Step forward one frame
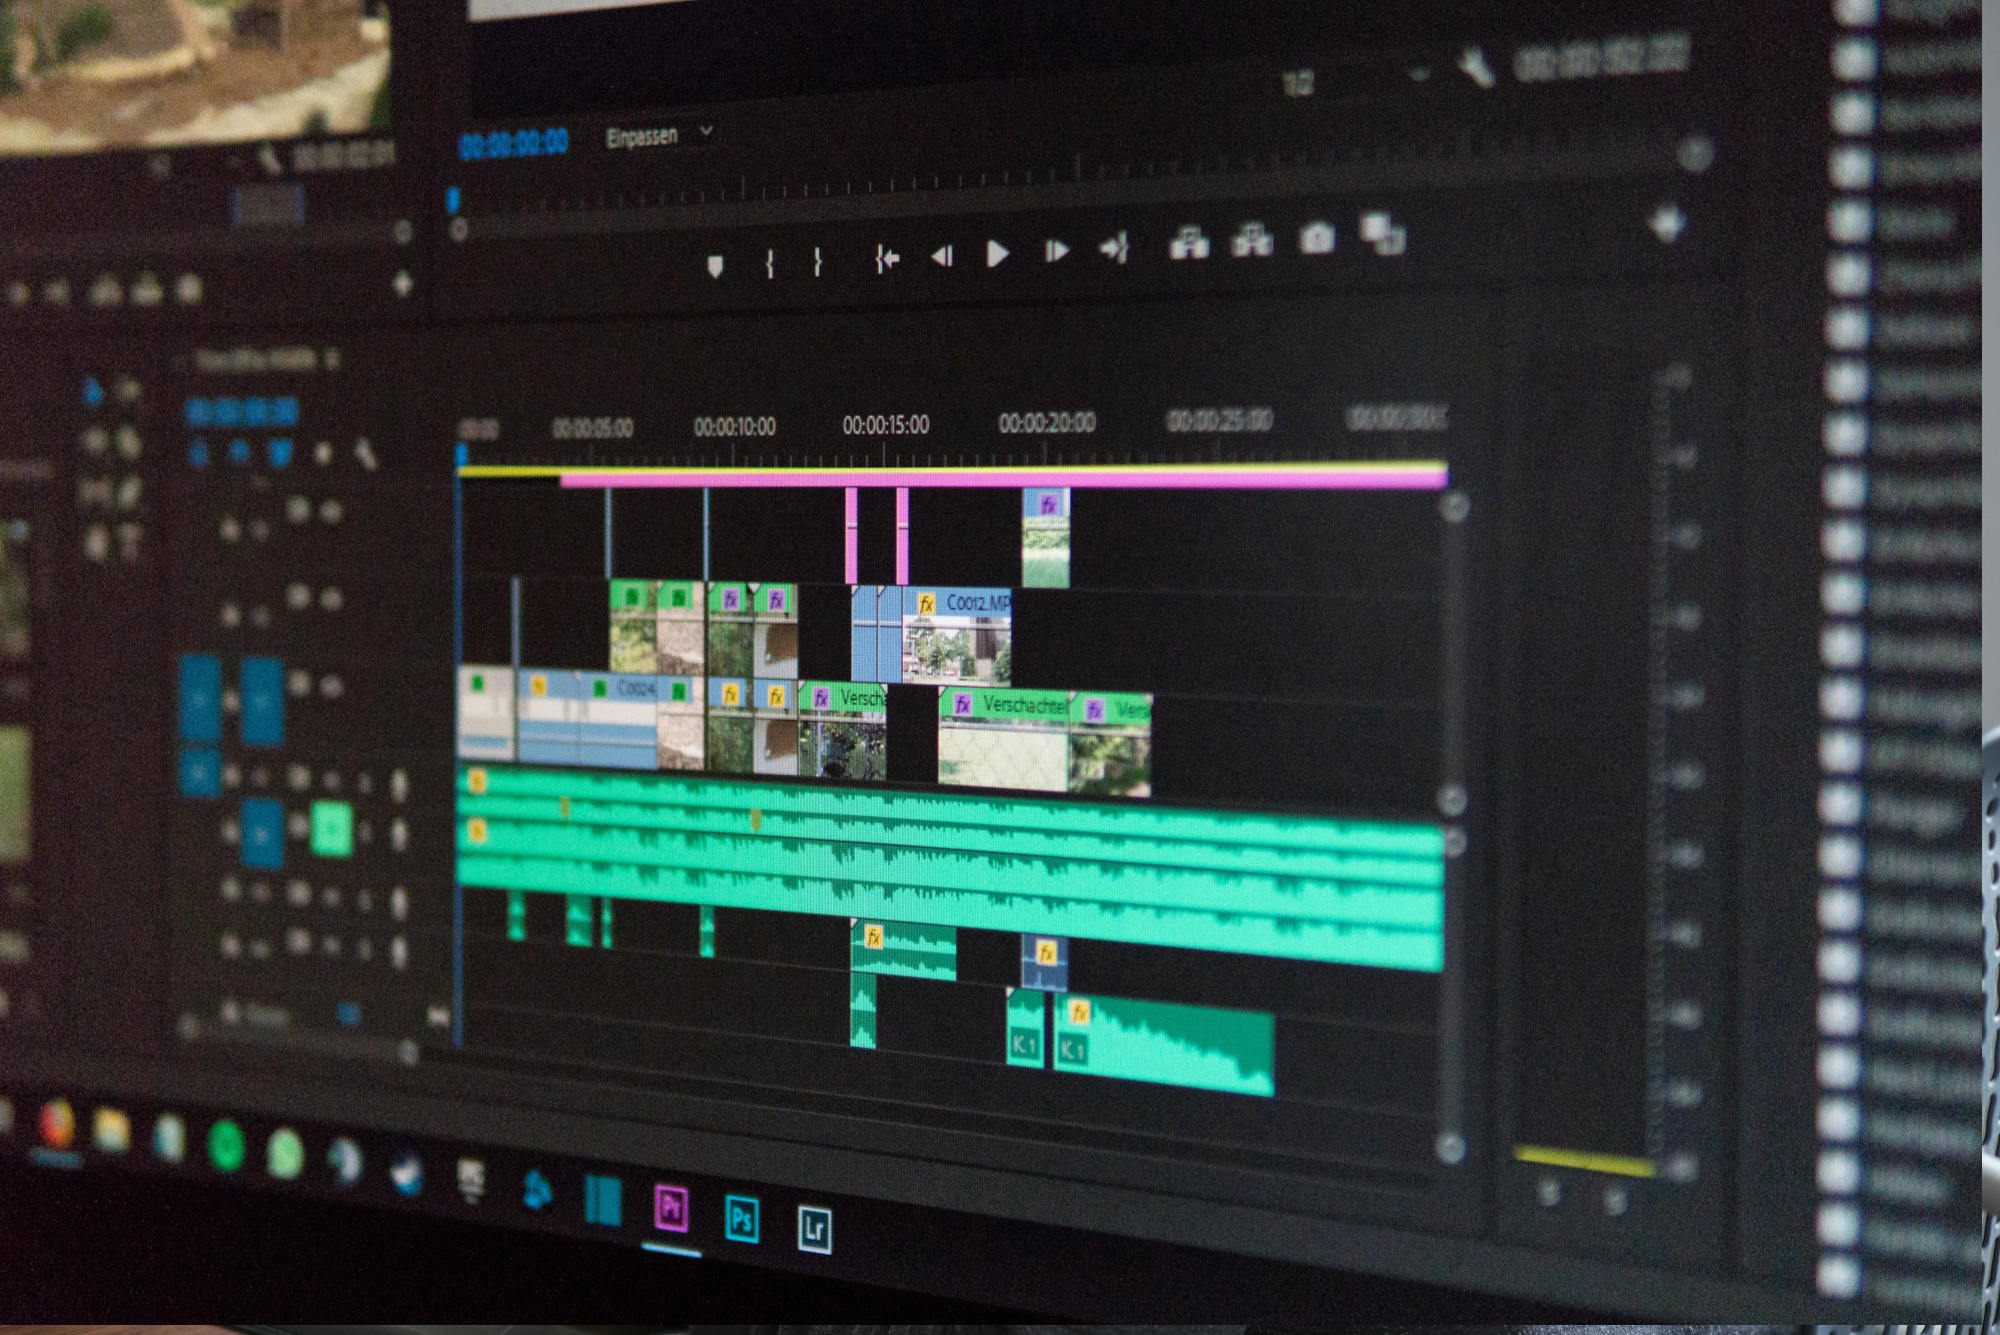 click(x=1057, y=251)
